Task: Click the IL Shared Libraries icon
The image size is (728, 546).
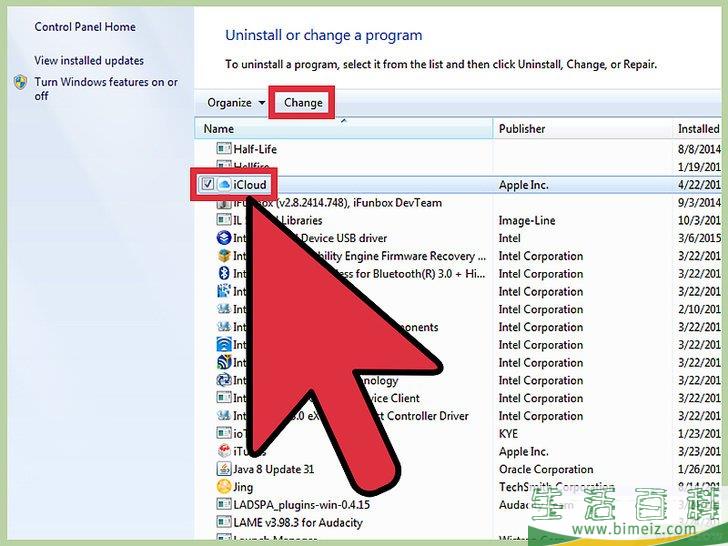Action: coord(224,220)
